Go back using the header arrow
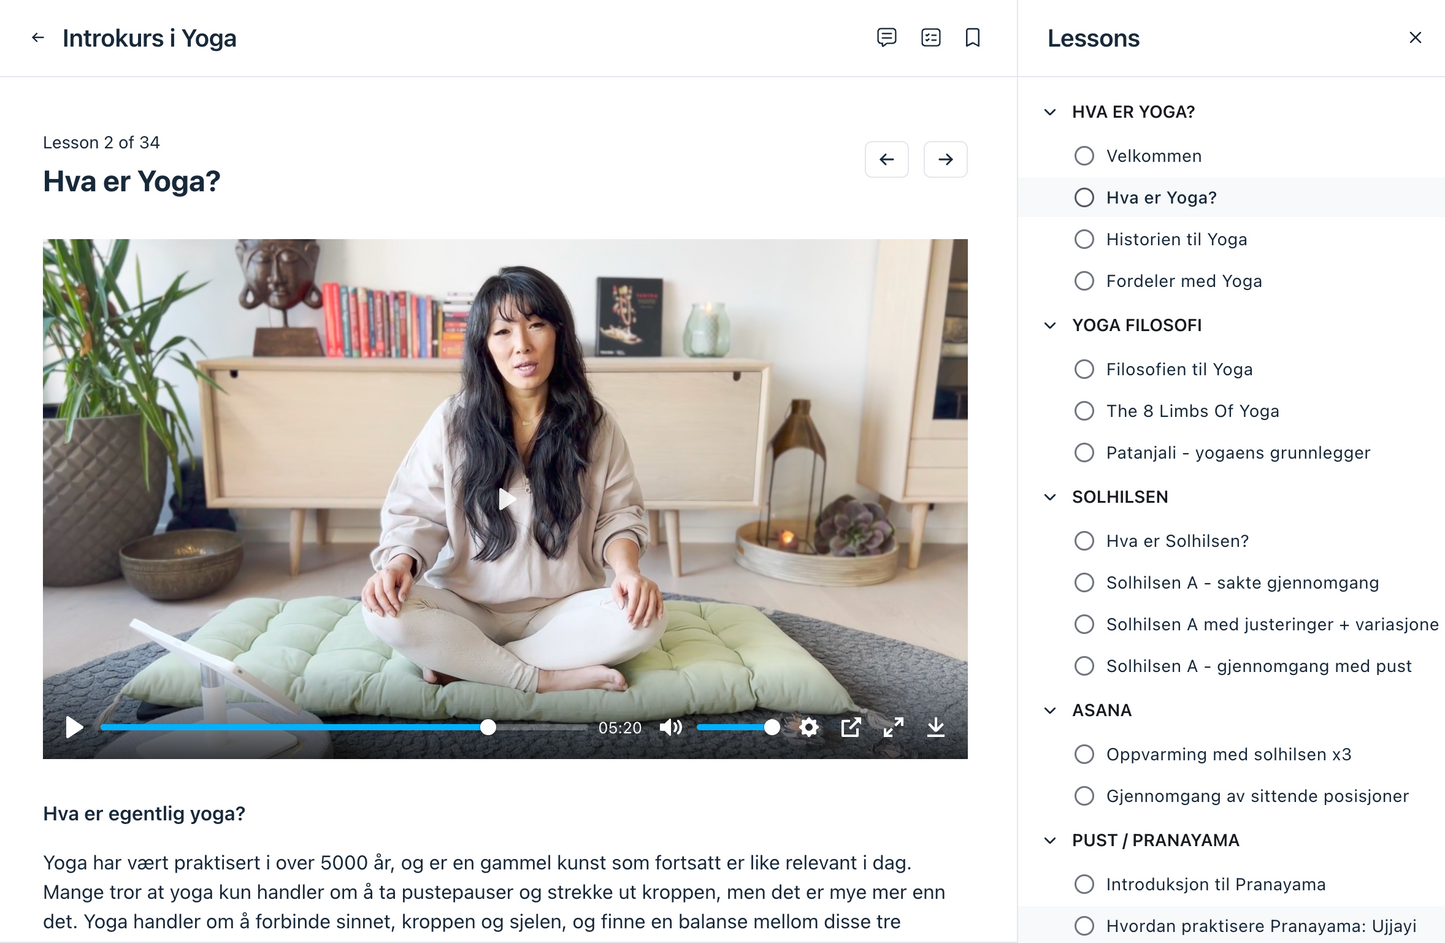 [x=38, y=38]
